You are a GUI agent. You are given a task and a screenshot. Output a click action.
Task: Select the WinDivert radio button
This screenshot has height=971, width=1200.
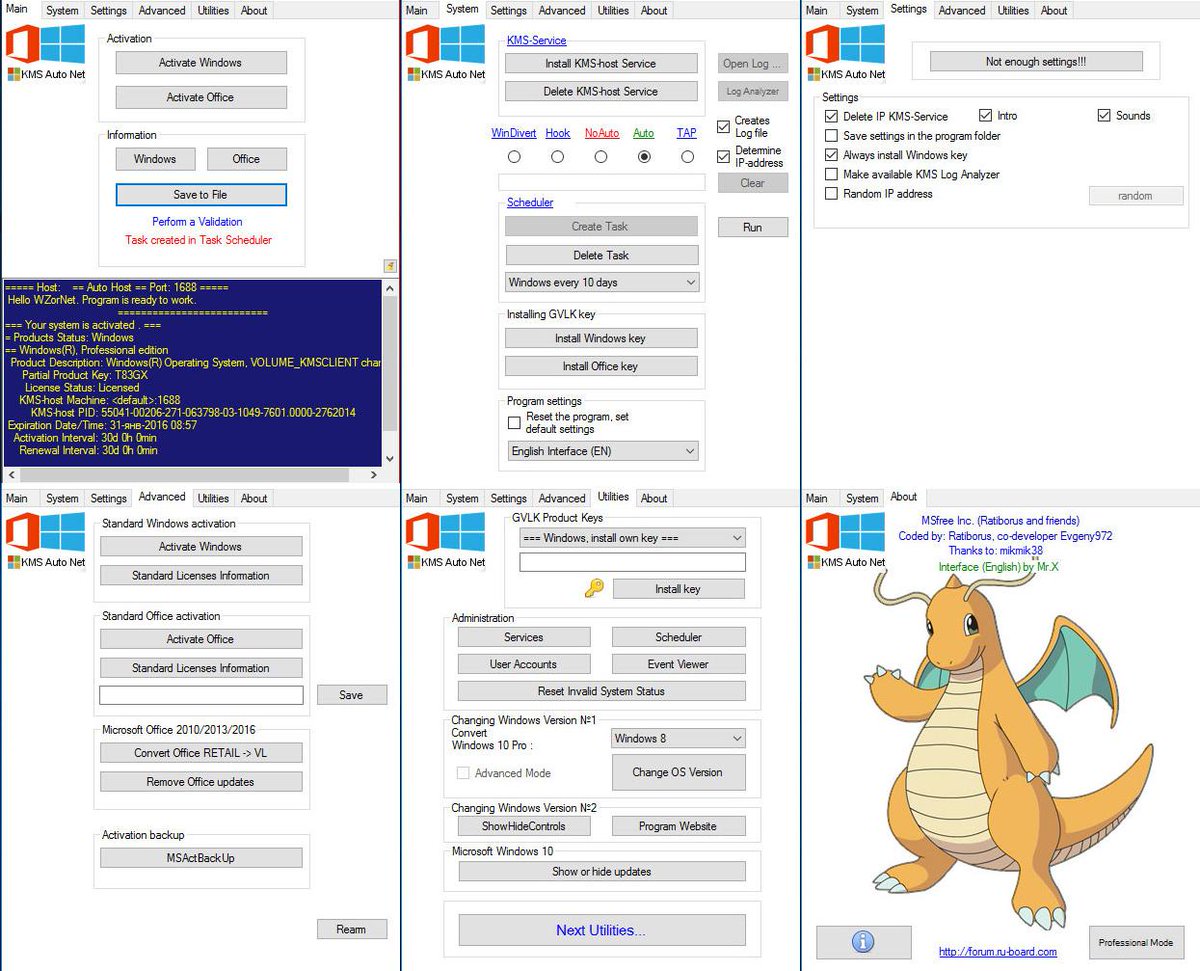point(514,157)
